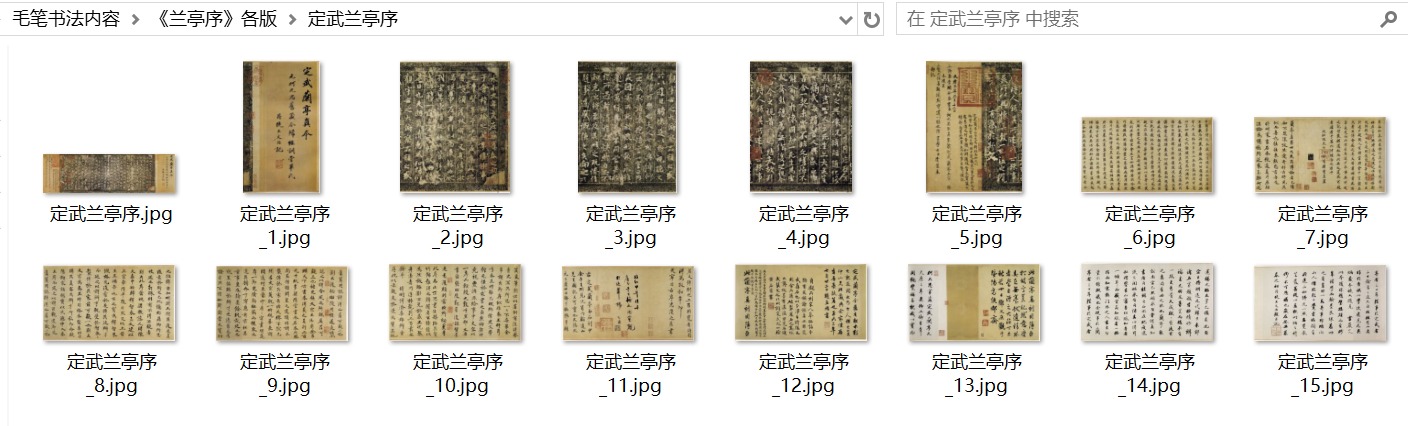Click the refresh icon in address bar
Viewport: 1408px width, 426px height.
[x=871, y=19]
